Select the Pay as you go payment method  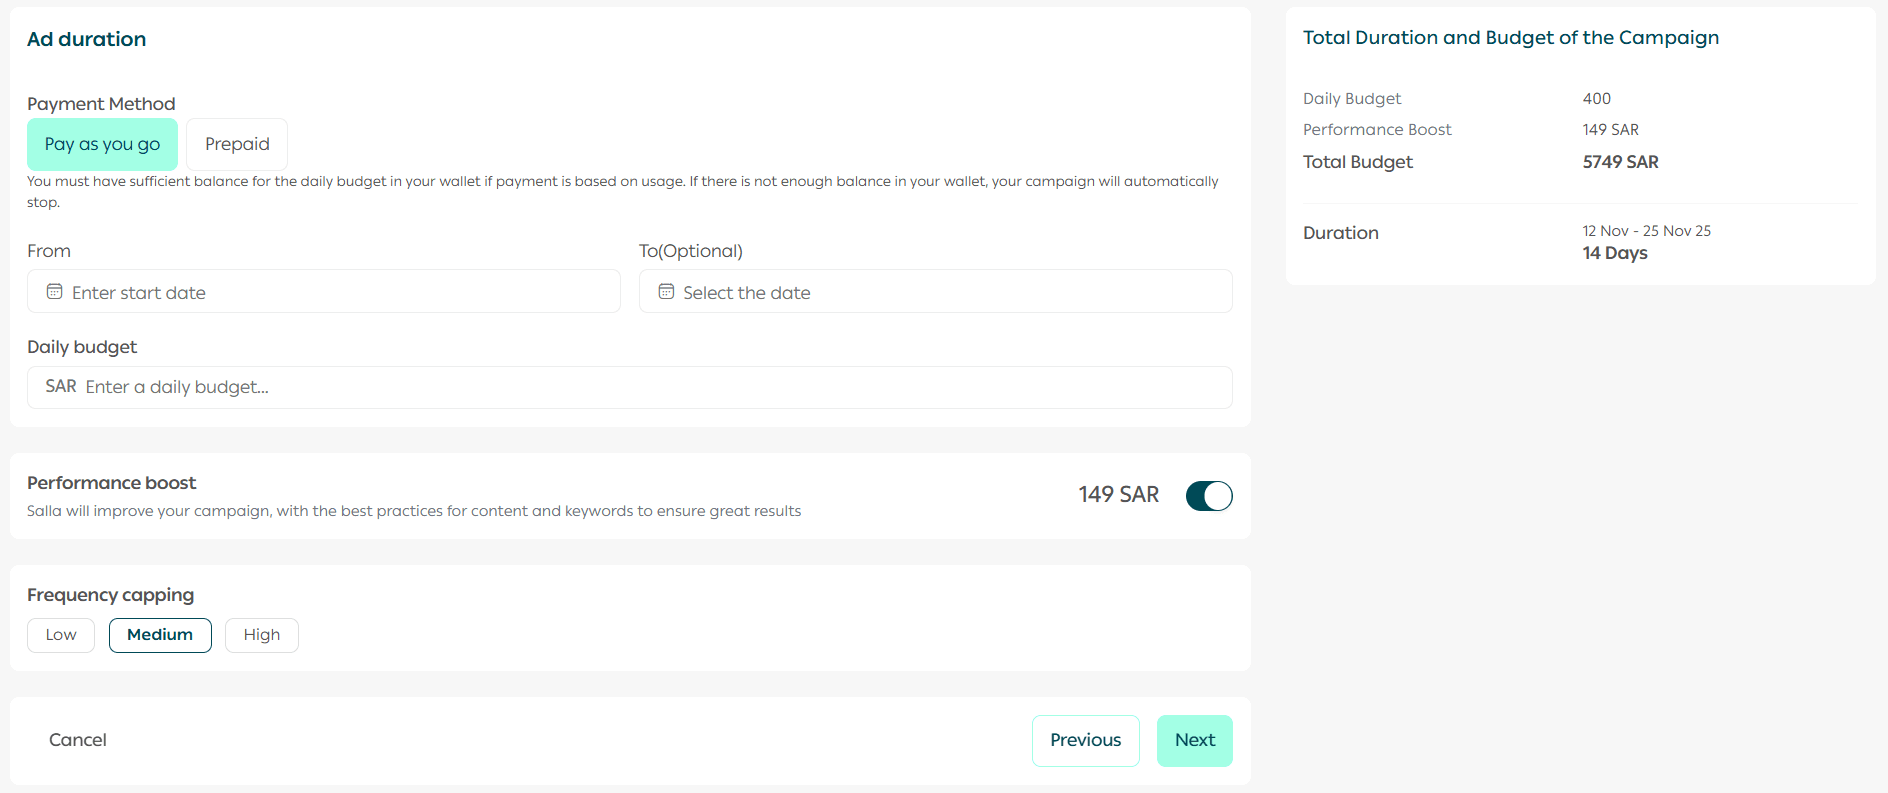pyautogui.click(x=102, y=144)
